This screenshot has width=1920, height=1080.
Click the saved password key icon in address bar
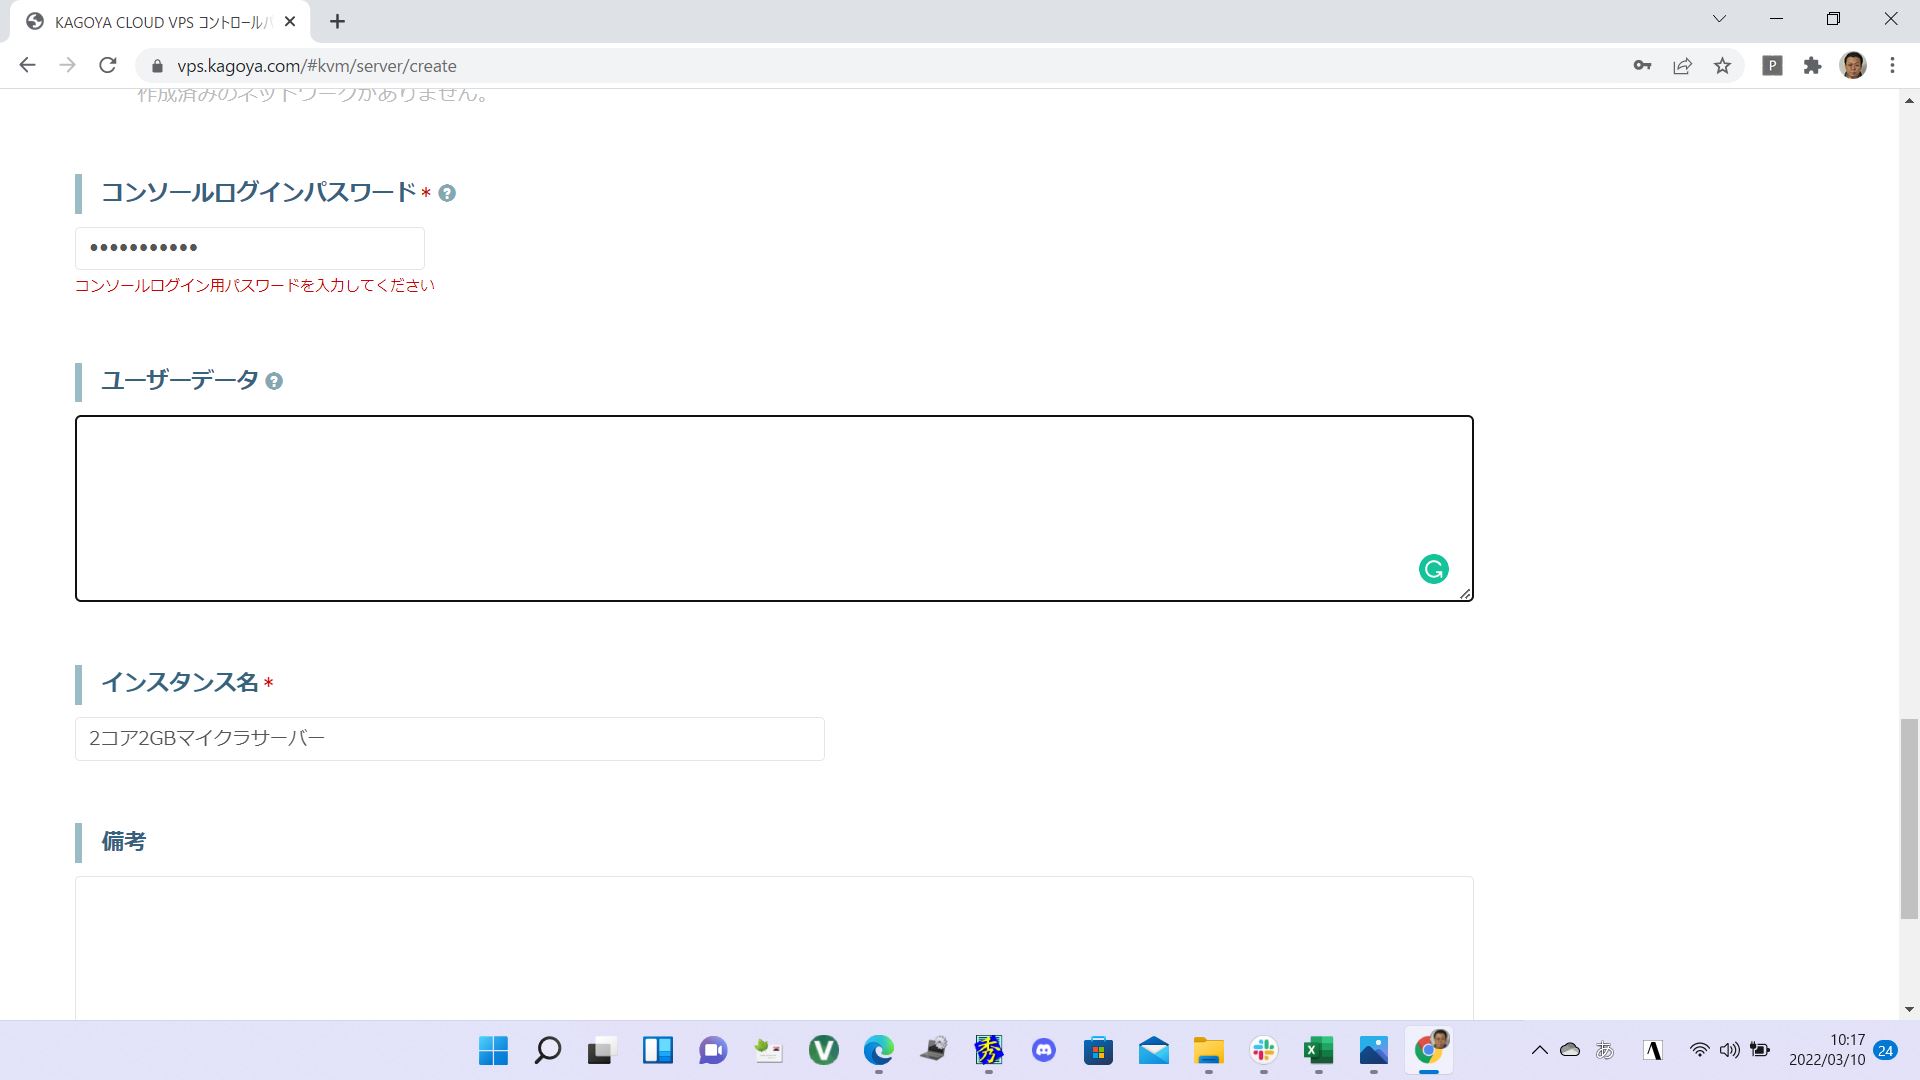(x=1642, y=65)
